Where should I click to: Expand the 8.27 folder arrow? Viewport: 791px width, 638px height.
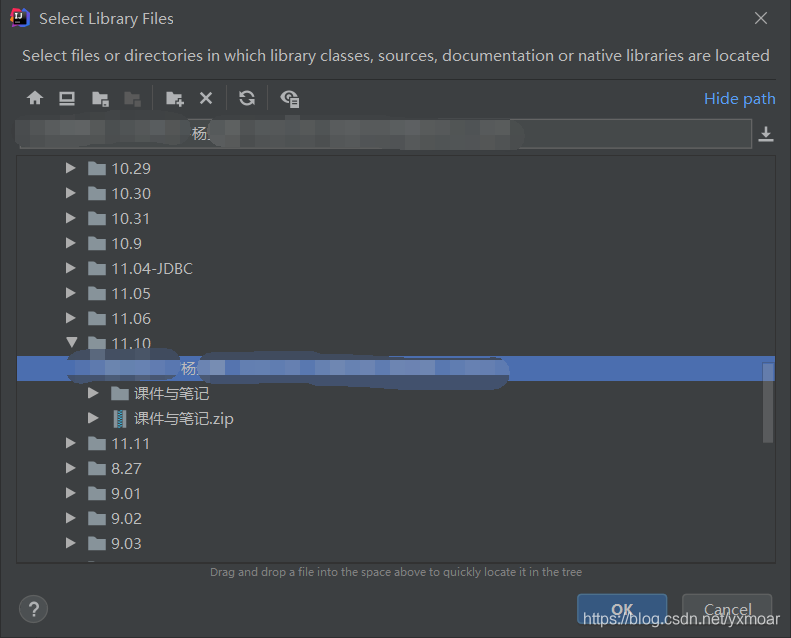point(71,468)
